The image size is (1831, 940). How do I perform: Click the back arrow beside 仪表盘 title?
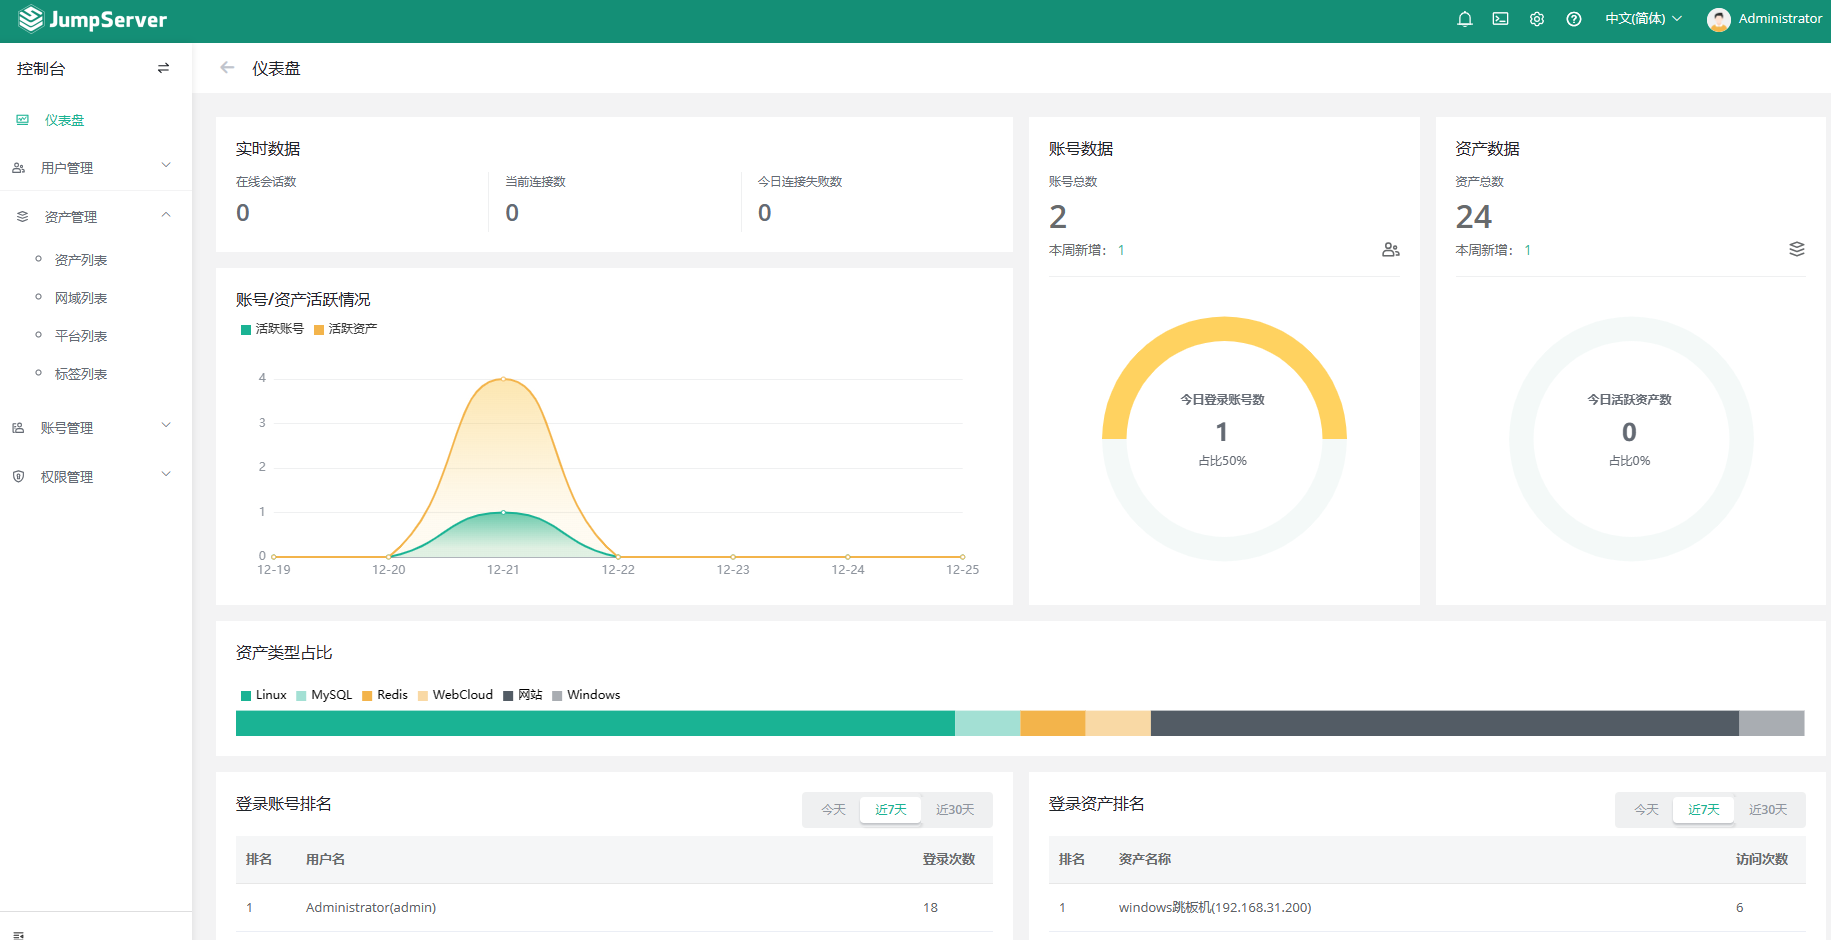(227, 68)
